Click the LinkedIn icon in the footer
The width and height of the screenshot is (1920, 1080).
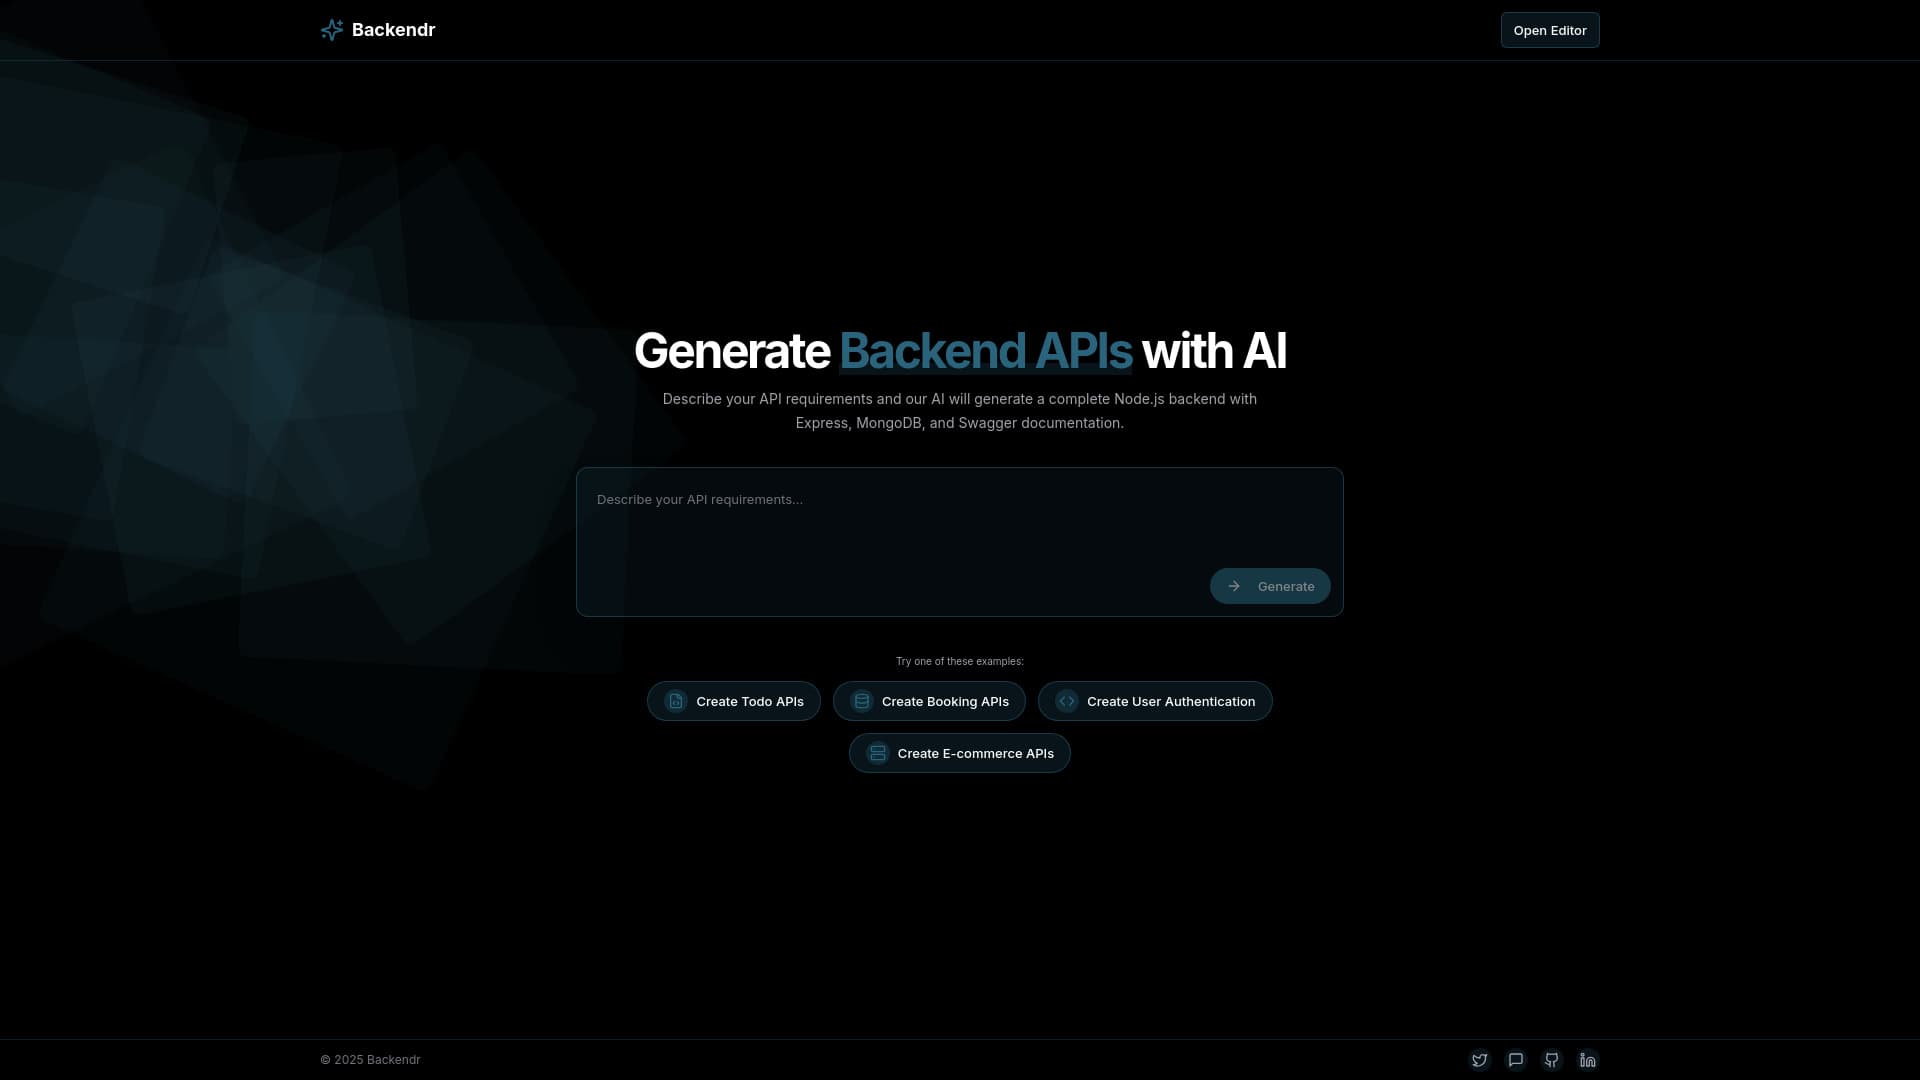coord(1588,1060)
